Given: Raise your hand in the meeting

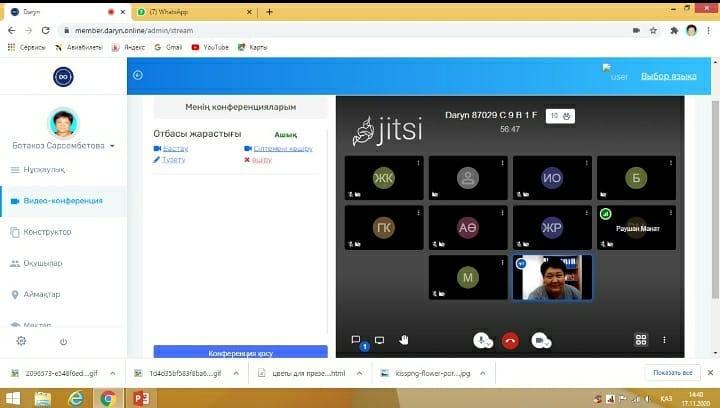Looking at the screenshot, I should [x=404, y=339].
